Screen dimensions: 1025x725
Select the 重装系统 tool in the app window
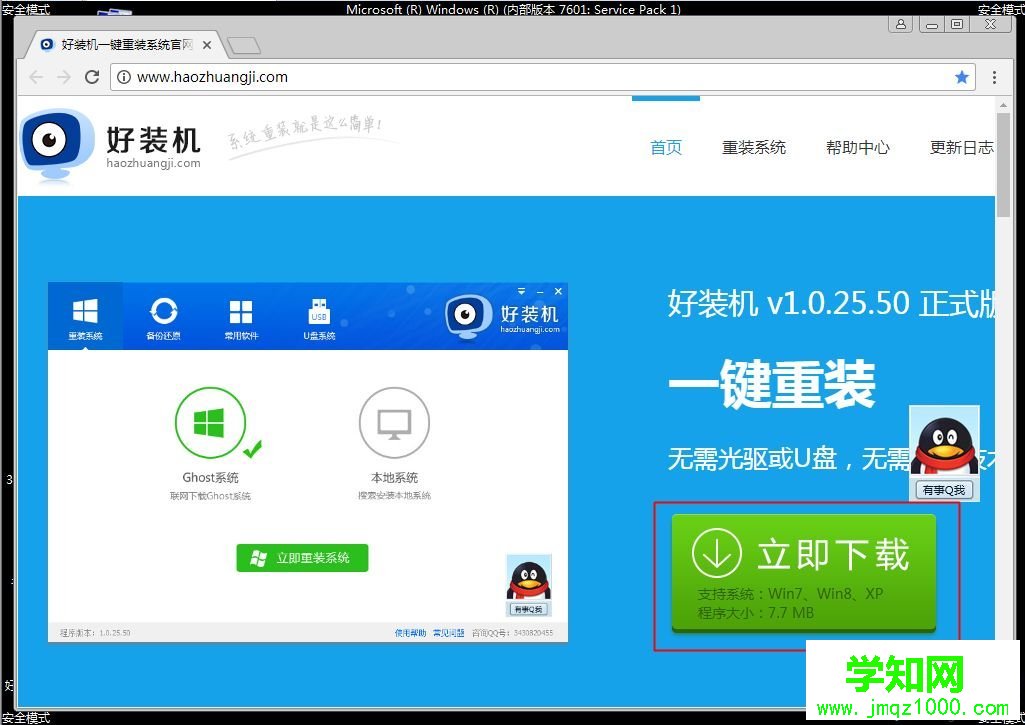click(x=85, y=315)
